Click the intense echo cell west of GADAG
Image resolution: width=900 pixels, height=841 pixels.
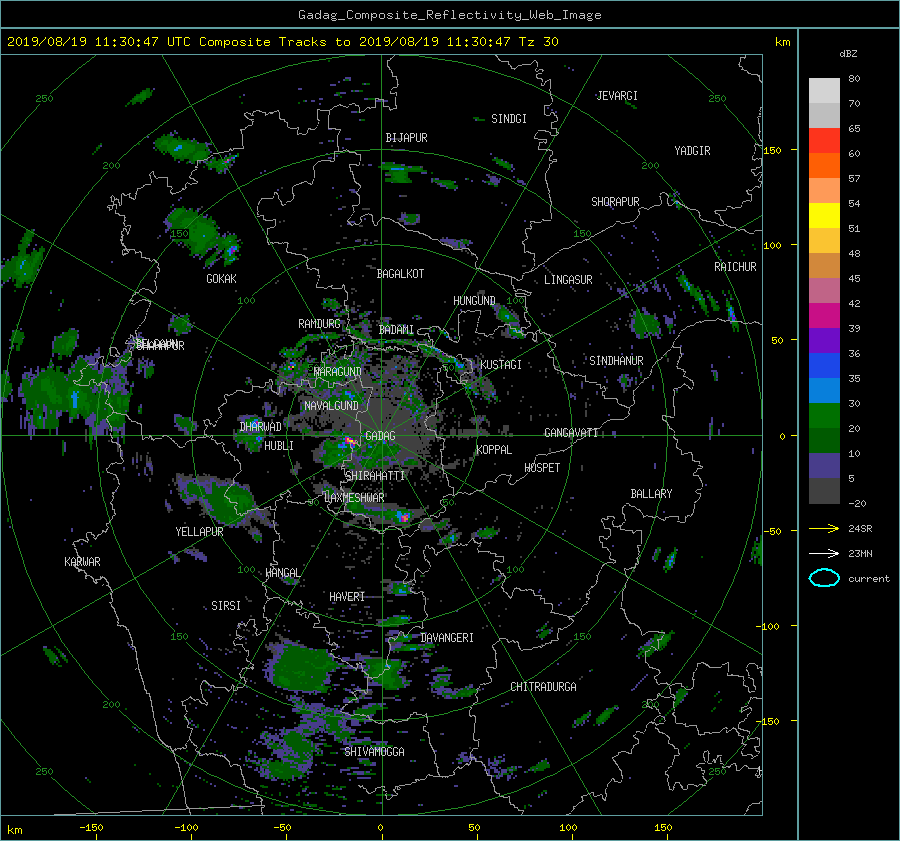point(348,442)
